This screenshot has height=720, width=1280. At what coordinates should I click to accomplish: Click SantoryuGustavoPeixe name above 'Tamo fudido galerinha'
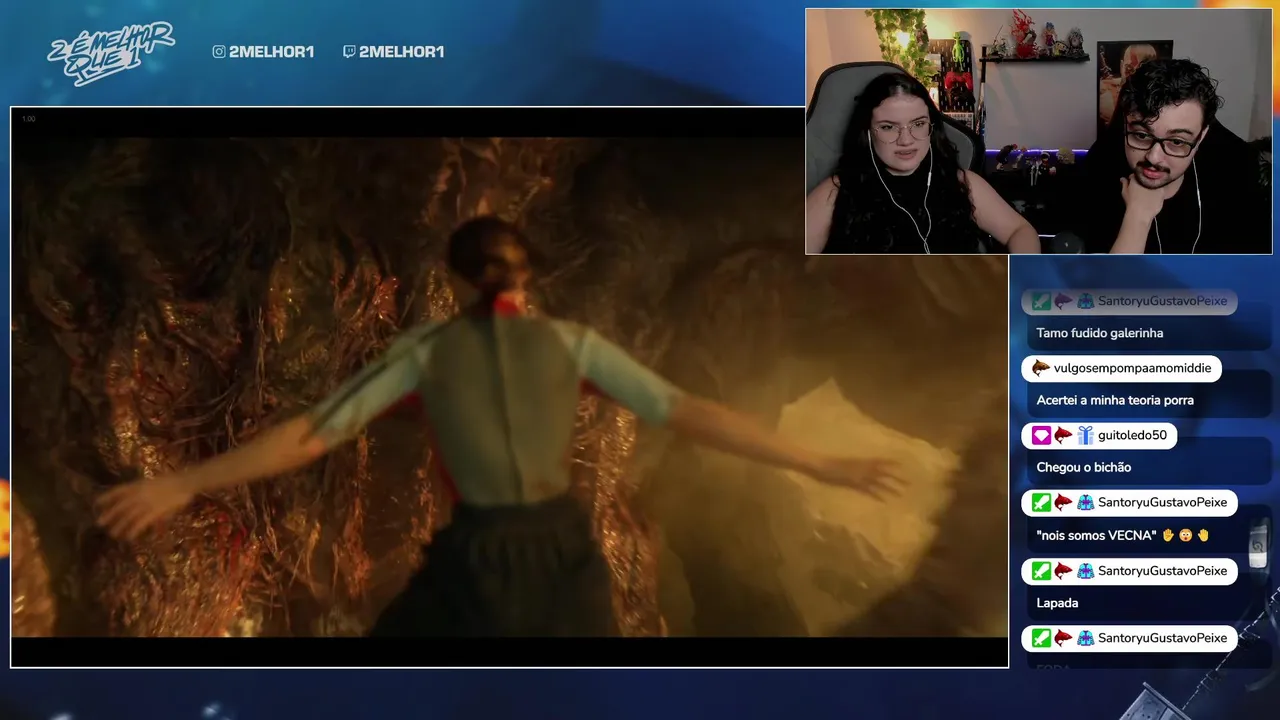coord(1162,301)
